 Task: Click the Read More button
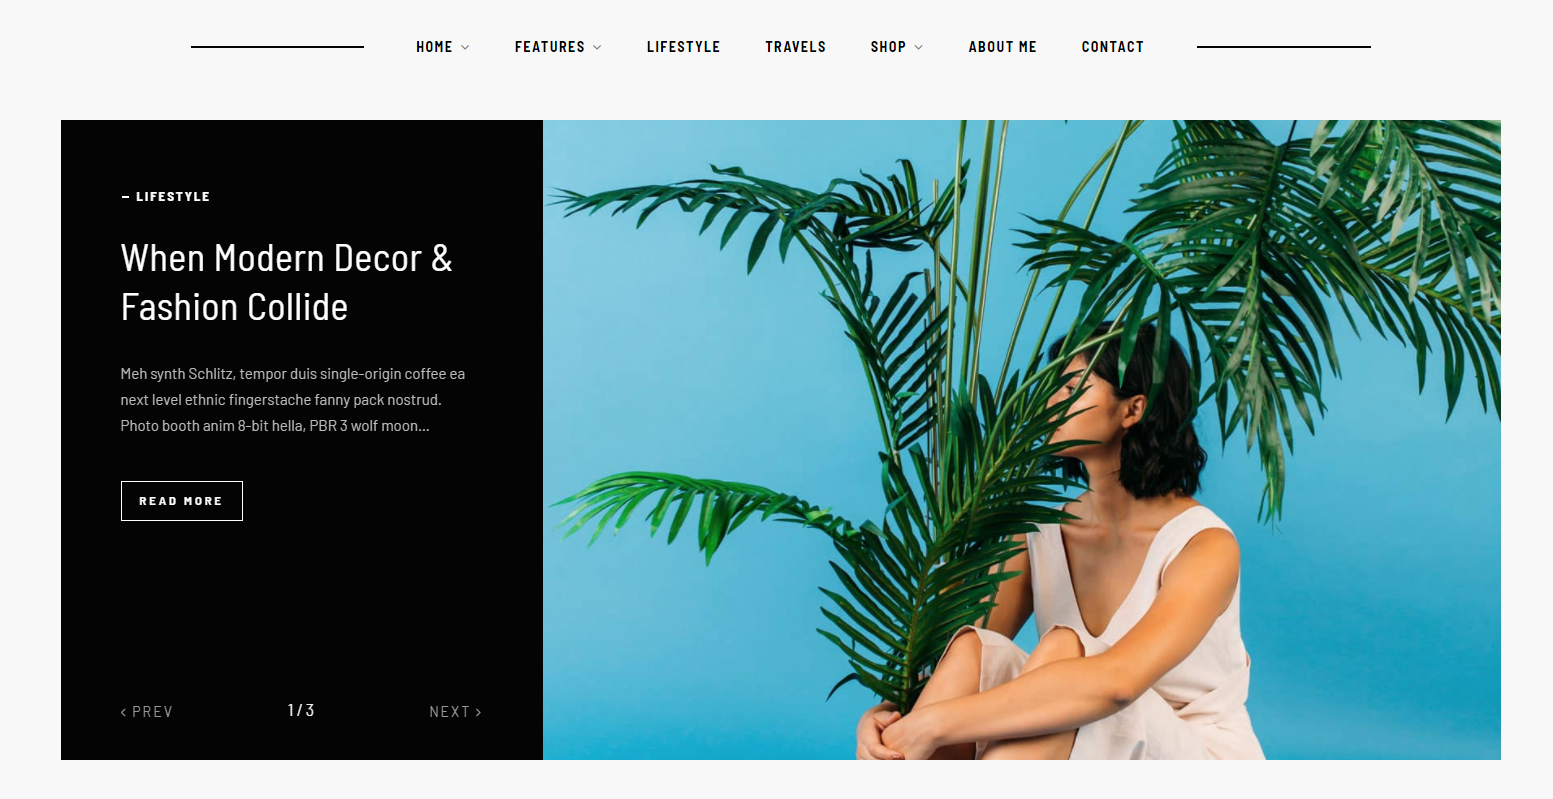click(181, 501)
